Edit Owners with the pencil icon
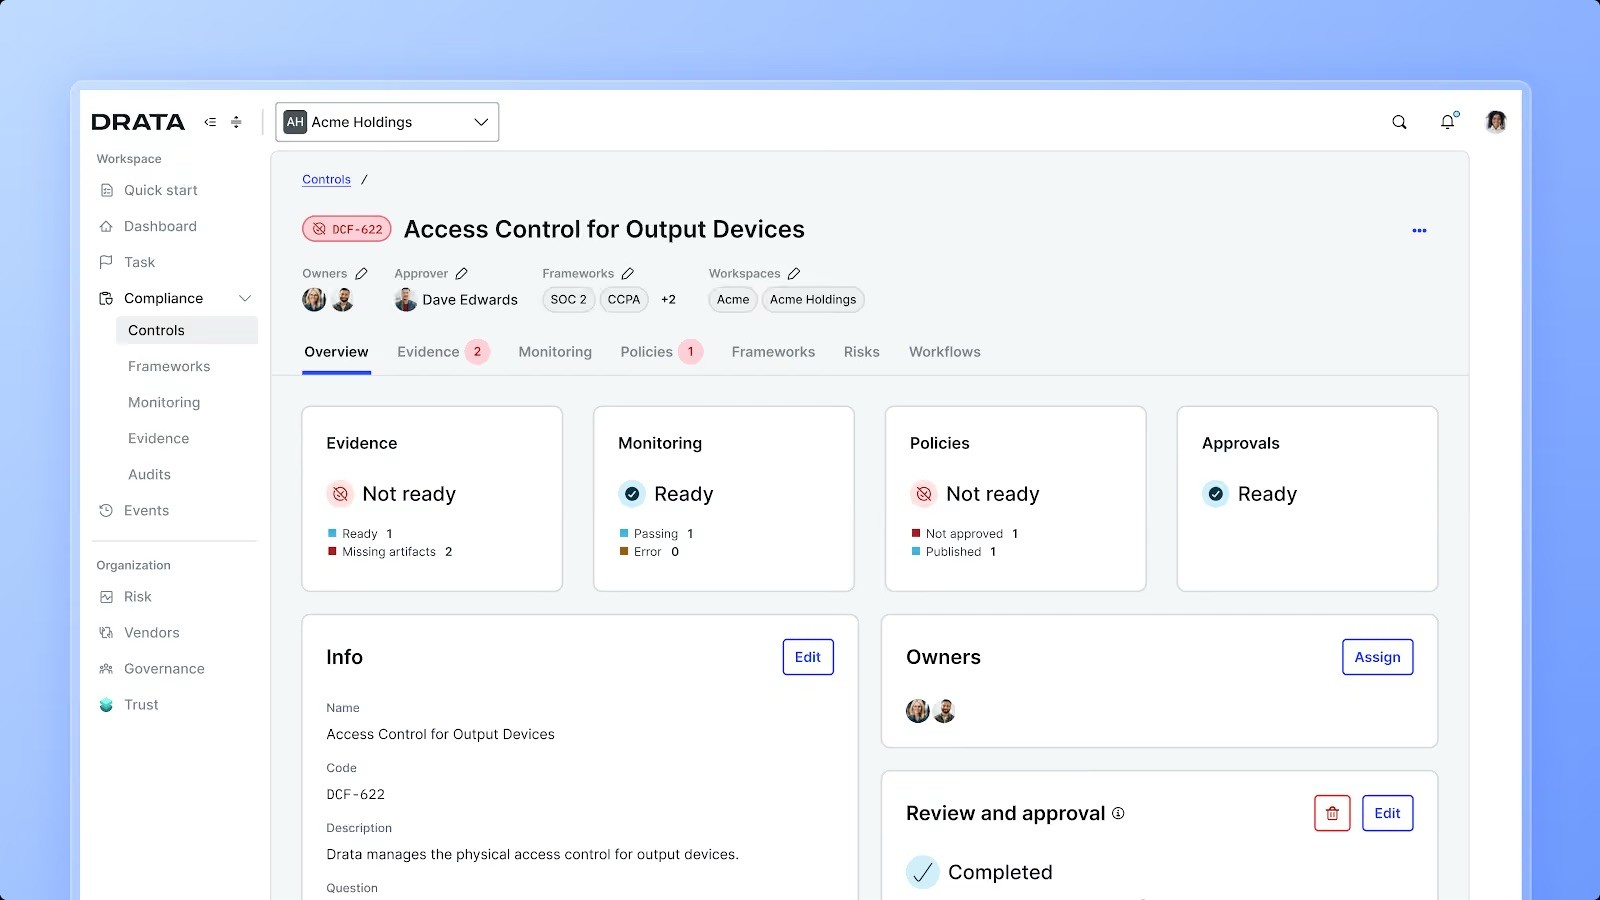This screenshot has width=1600, height=900. 361,274
